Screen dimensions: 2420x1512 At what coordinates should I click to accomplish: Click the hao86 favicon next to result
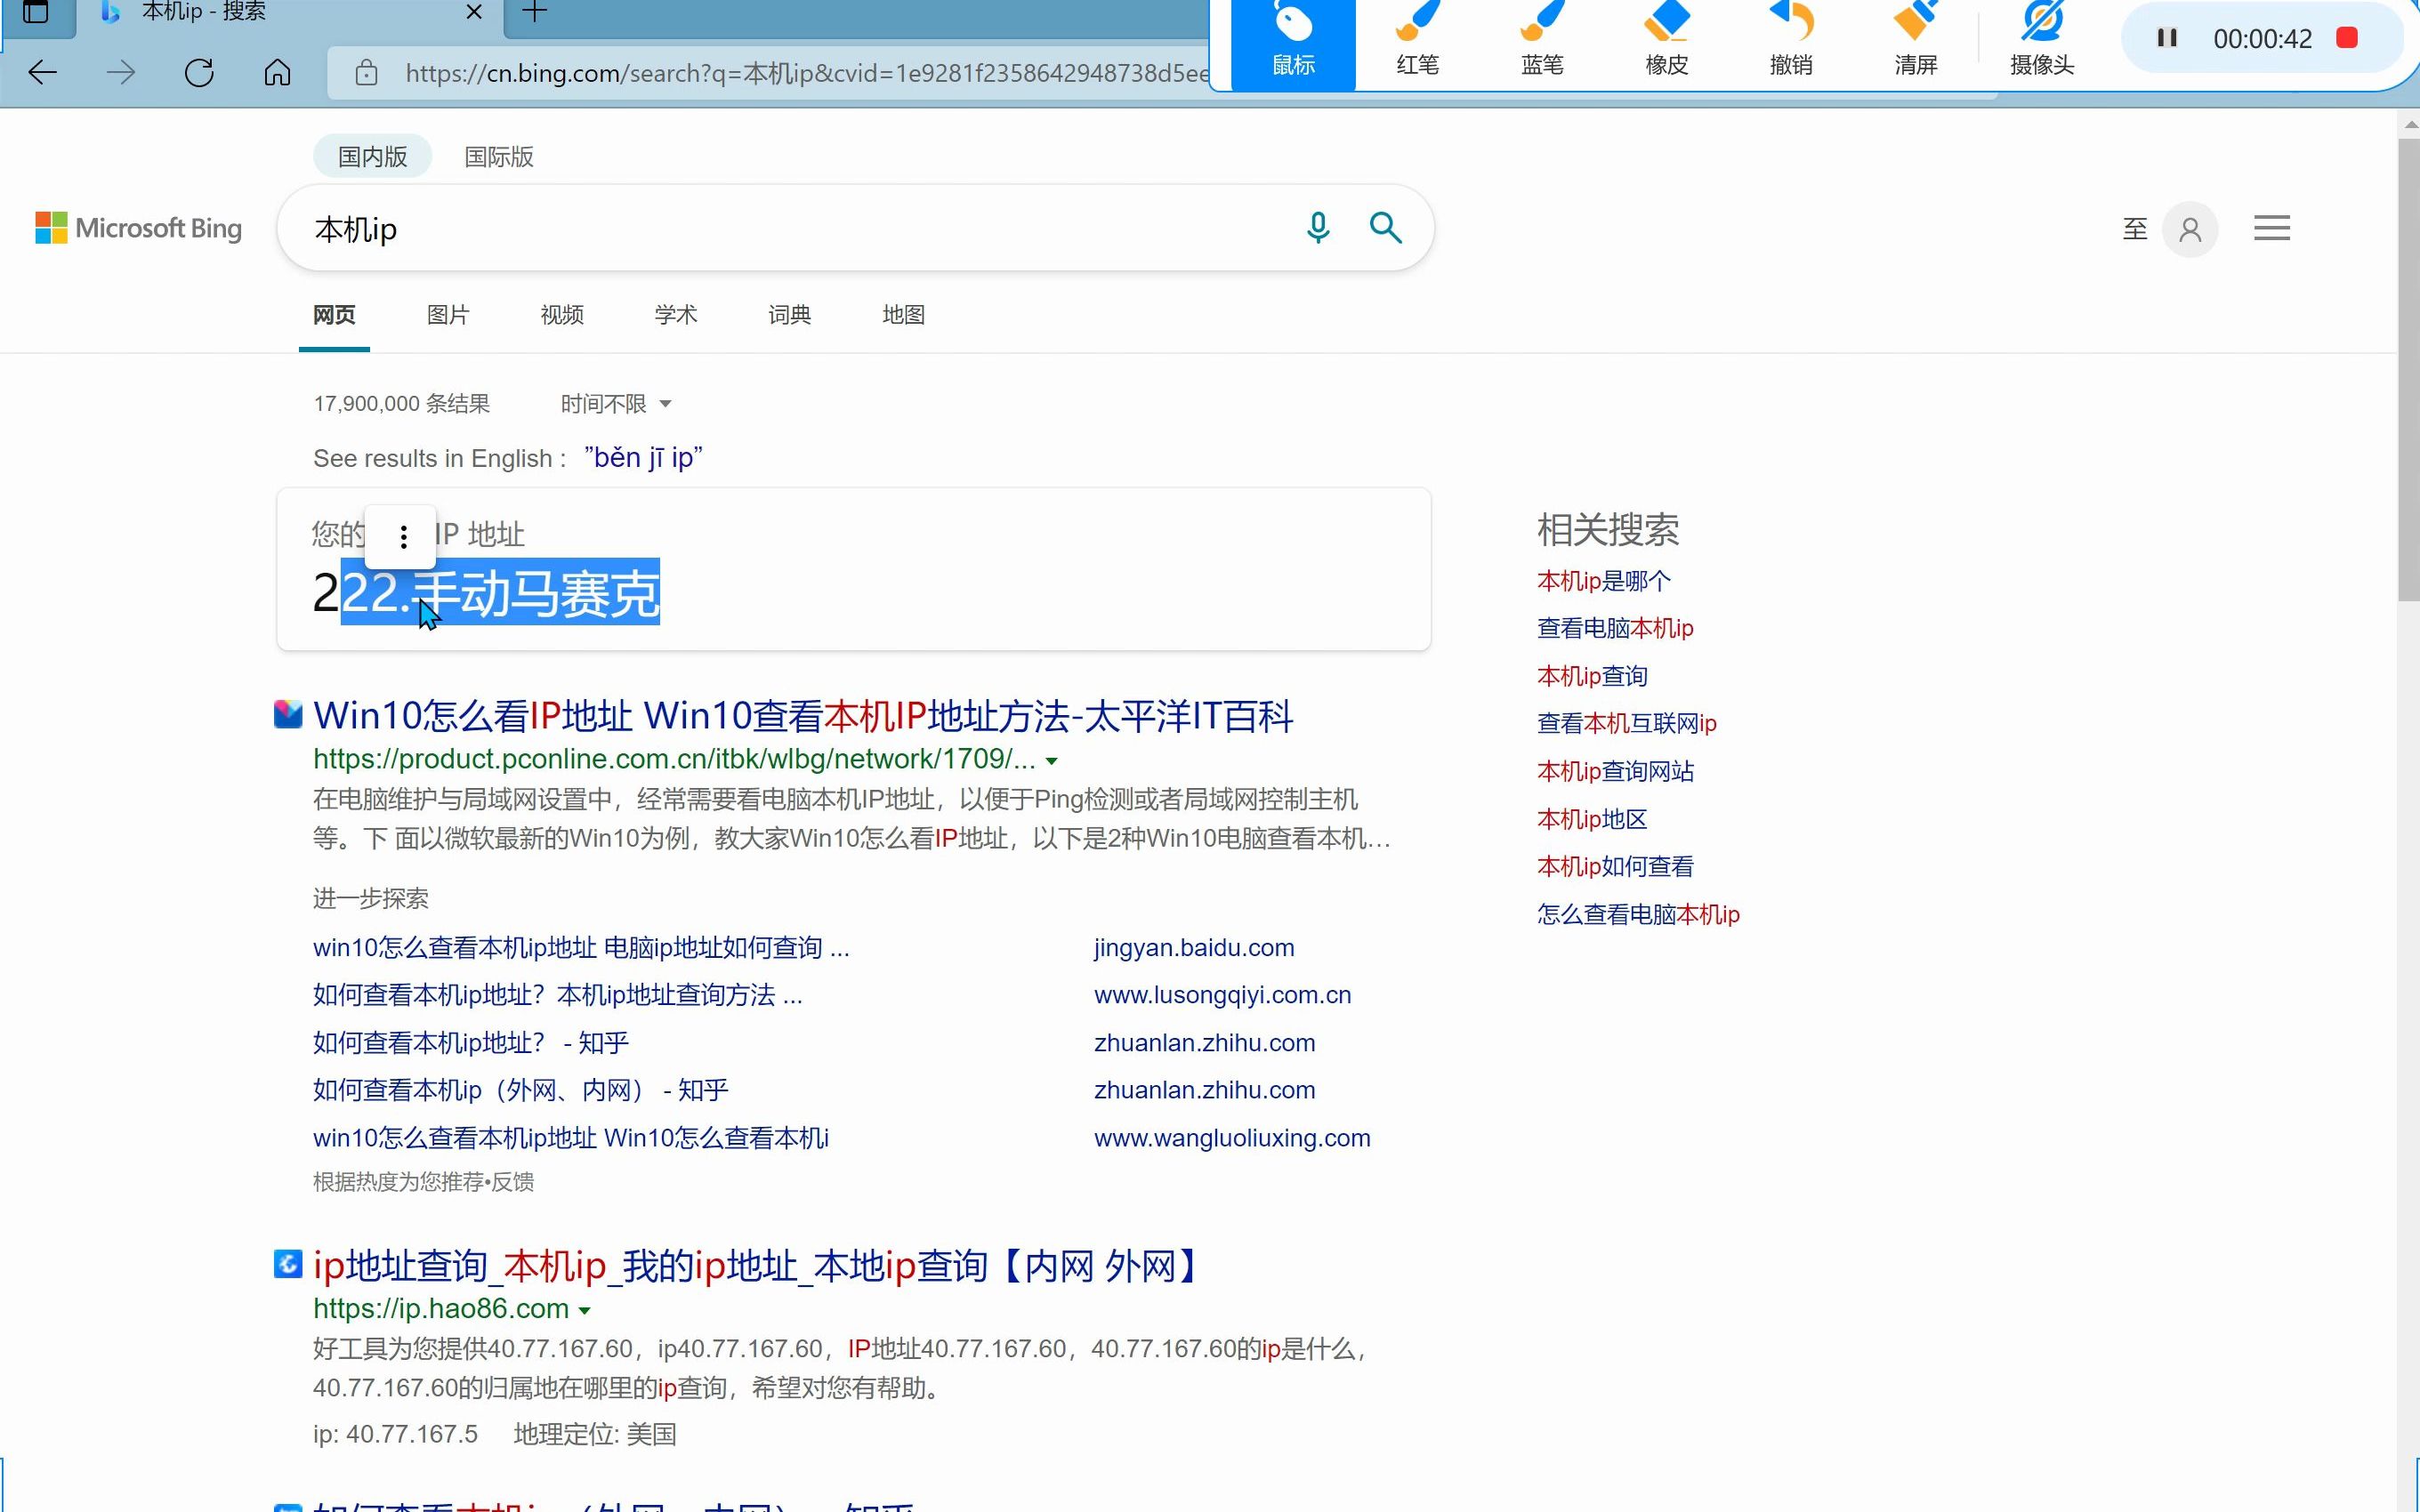point(288,1264)
